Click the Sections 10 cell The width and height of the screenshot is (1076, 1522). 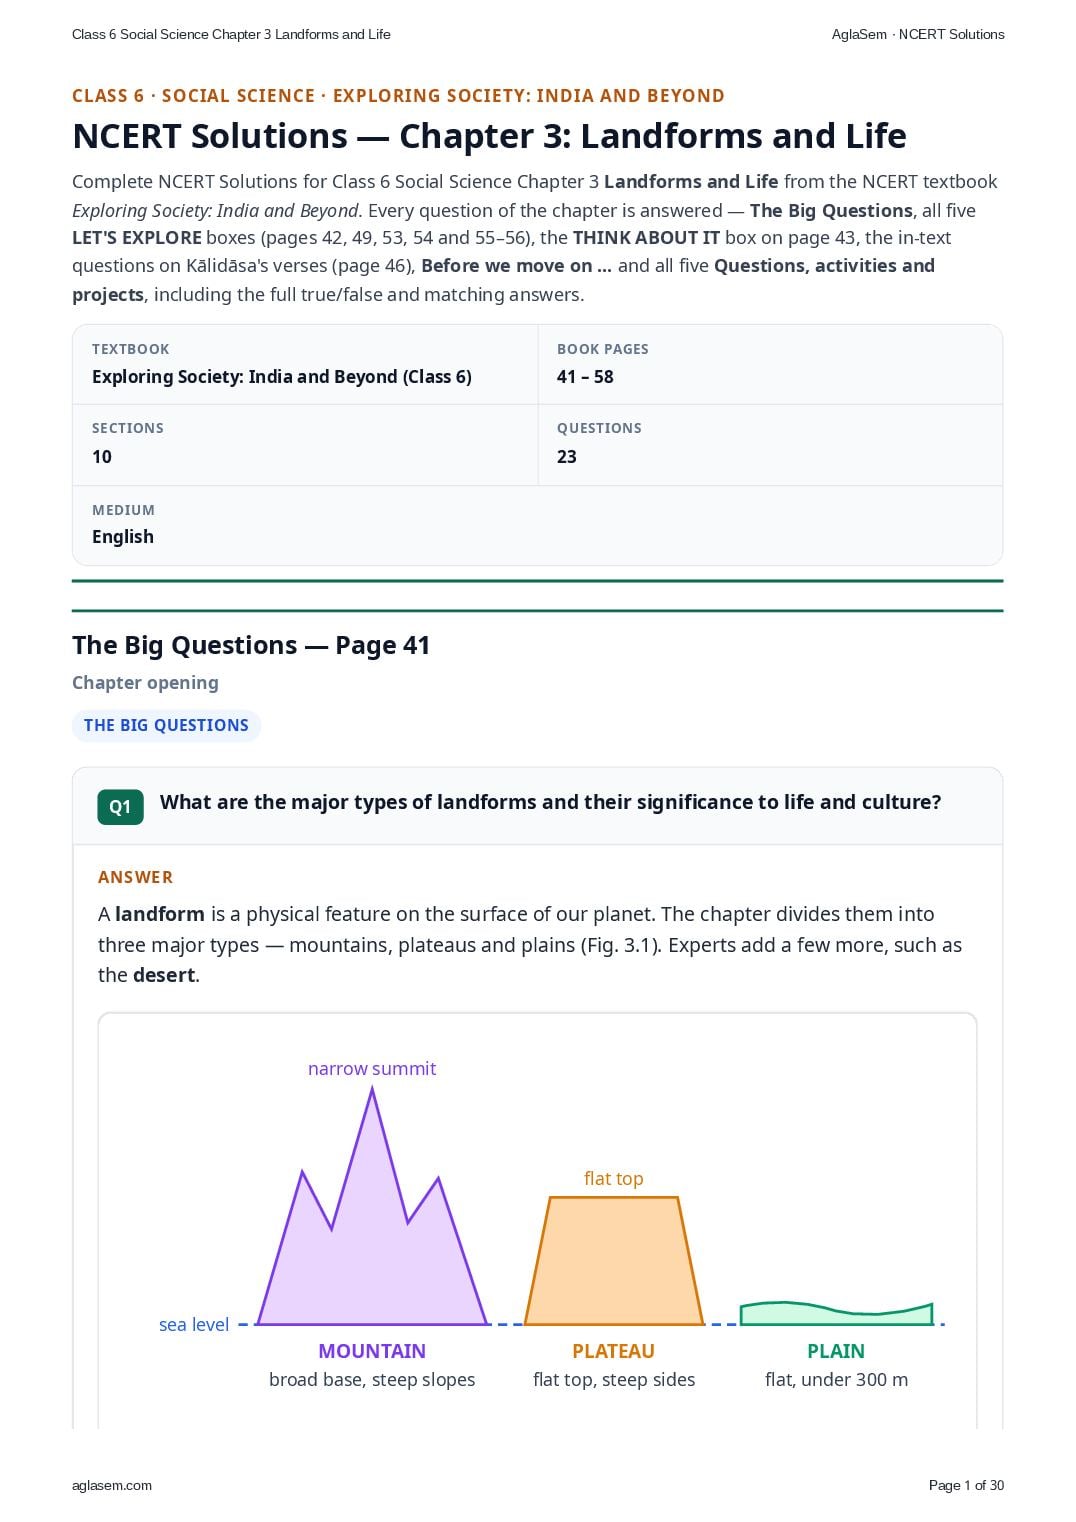[x=305, y=445]
